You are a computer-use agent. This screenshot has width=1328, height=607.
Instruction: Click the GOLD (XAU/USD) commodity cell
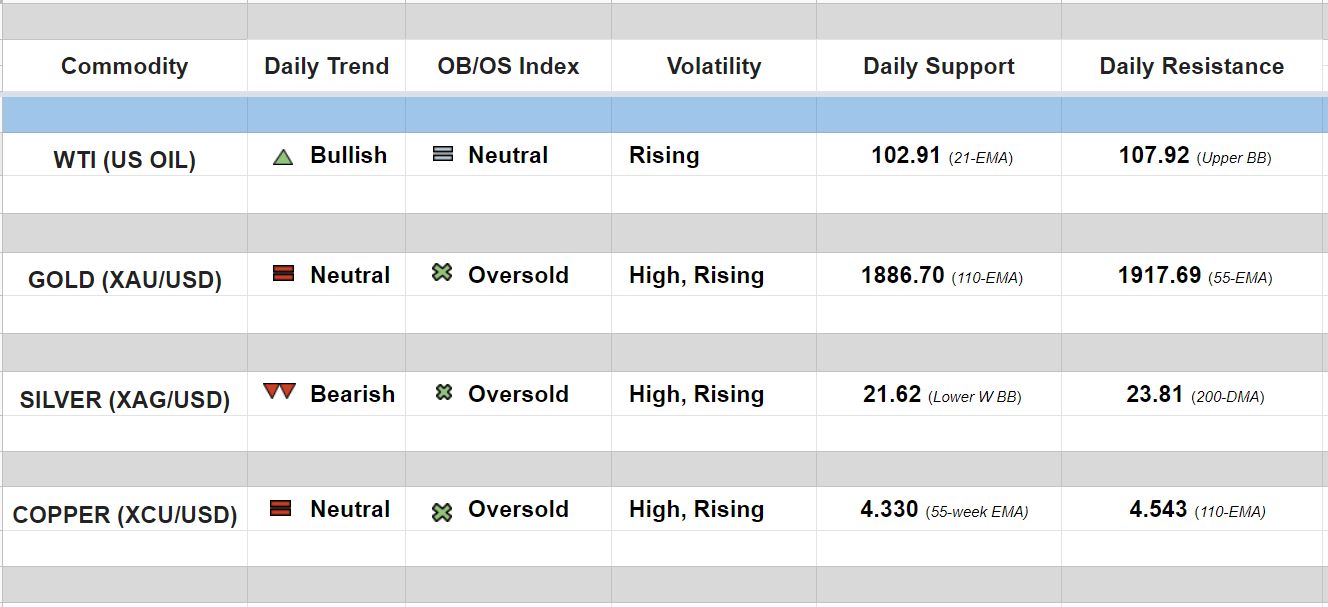[124, 279]
